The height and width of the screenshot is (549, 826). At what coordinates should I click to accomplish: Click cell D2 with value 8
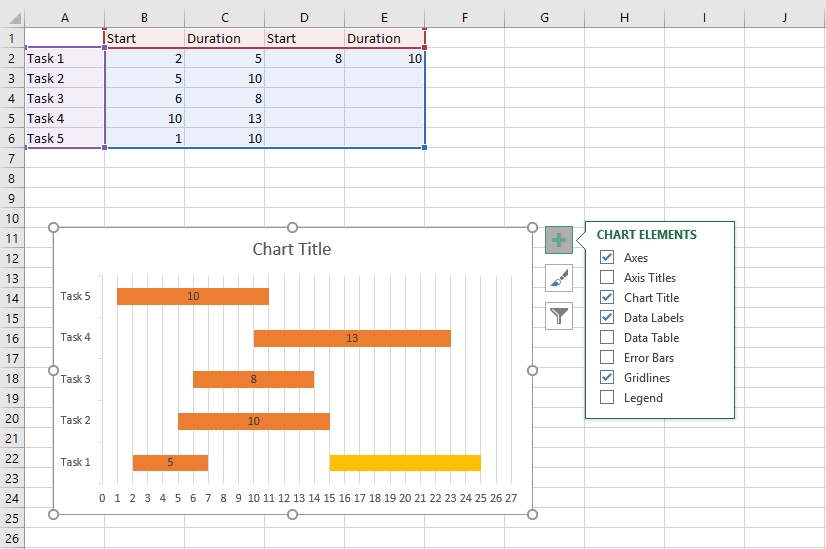point(304,58)
